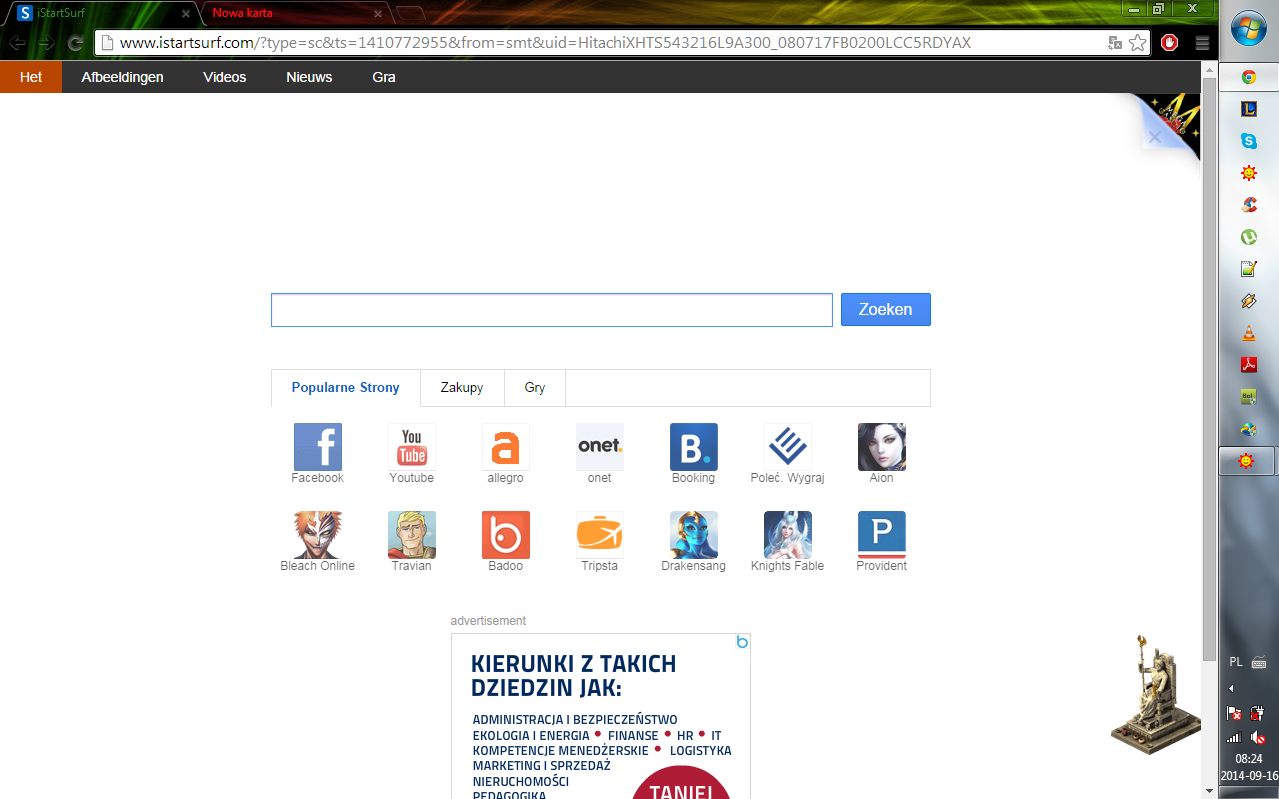Click the Zoeken search button
The width and height of the screenshot is (1279, 799).
[x=885, y=310]
